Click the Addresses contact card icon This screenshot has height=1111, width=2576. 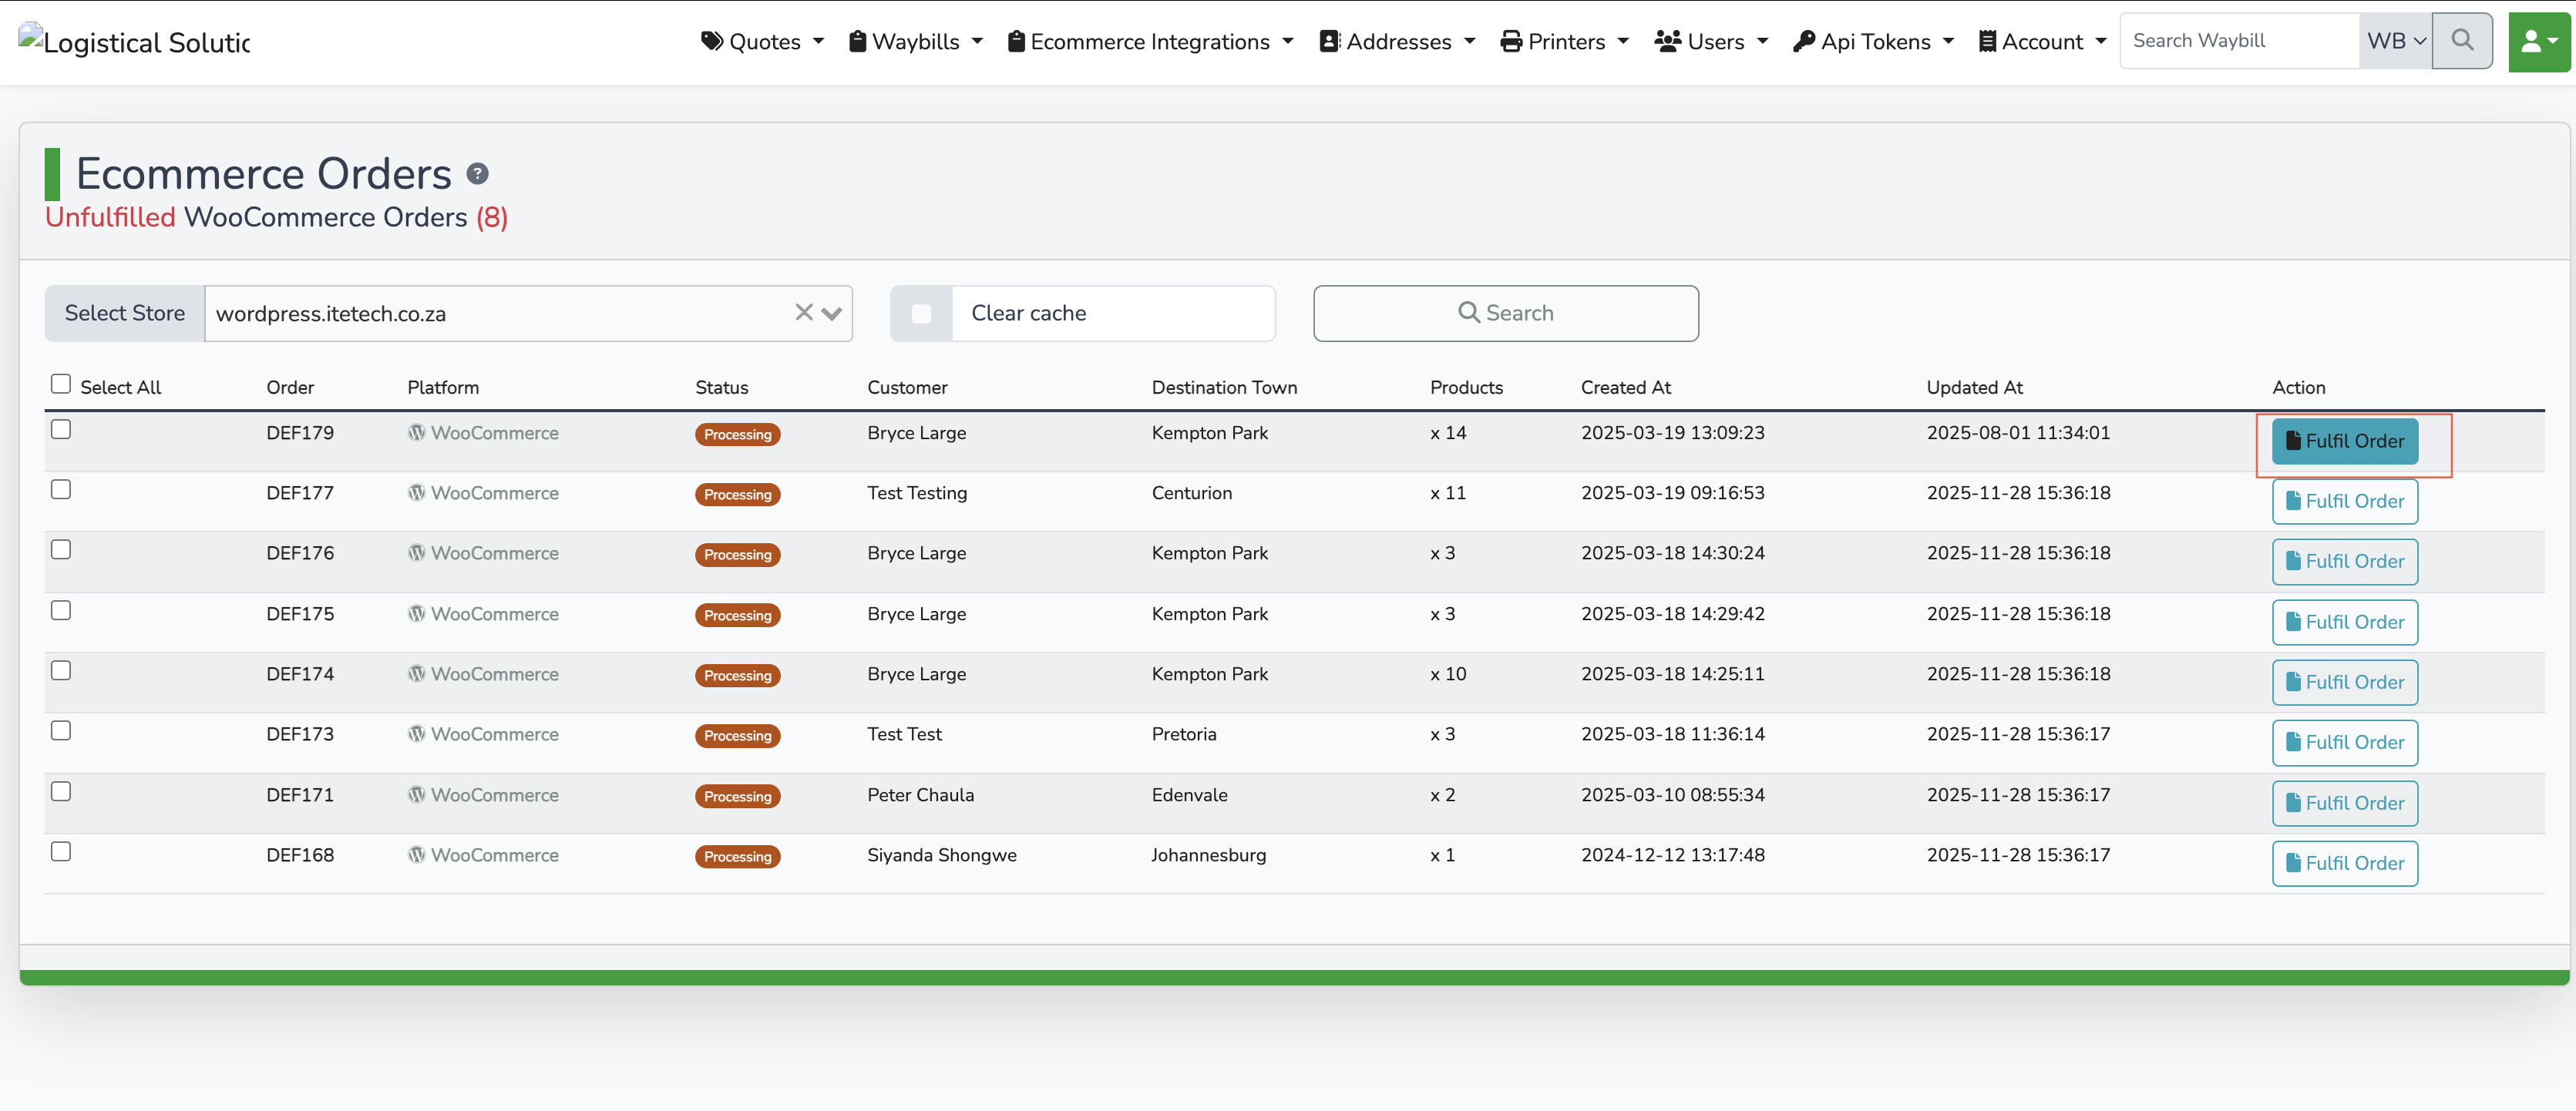[x=1327, y=41]
